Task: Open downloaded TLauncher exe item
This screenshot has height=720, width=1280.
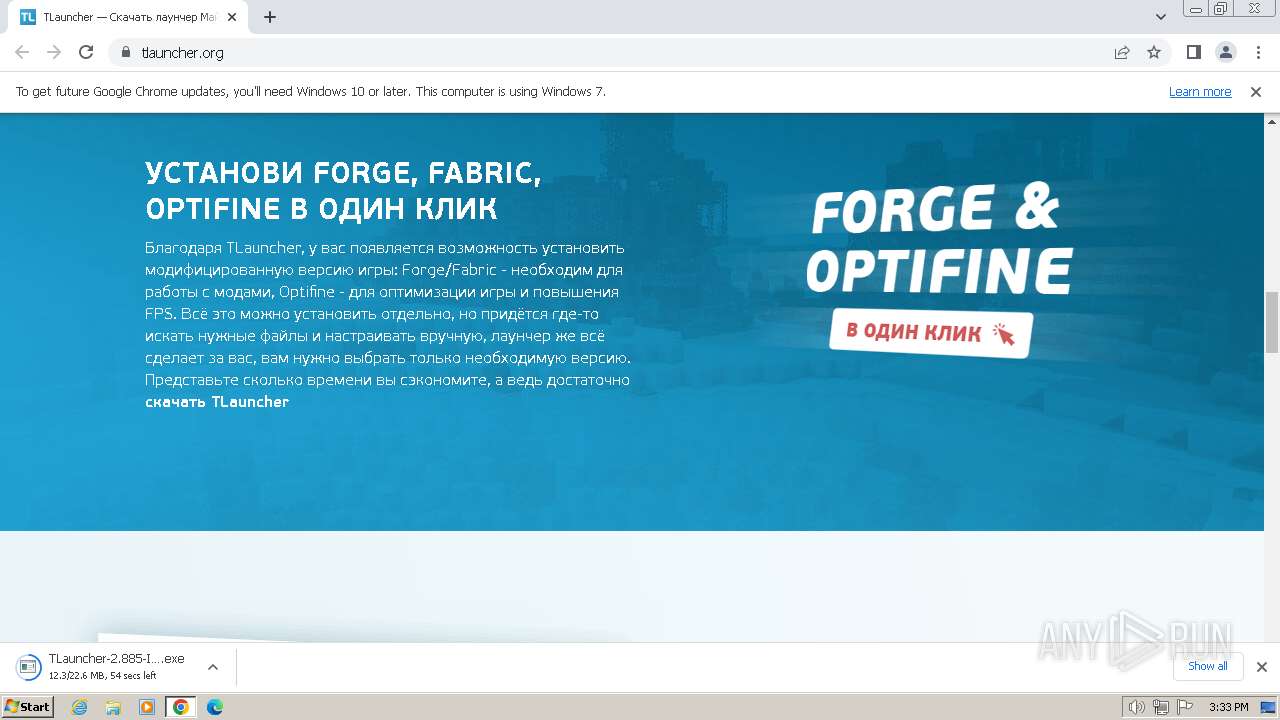Action: coord(116,667)
